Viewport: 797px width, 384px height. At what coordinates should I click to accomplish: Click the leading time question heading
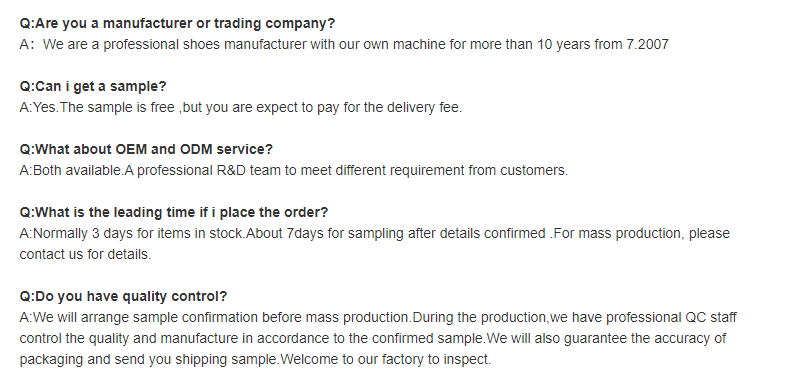[174, 212]
